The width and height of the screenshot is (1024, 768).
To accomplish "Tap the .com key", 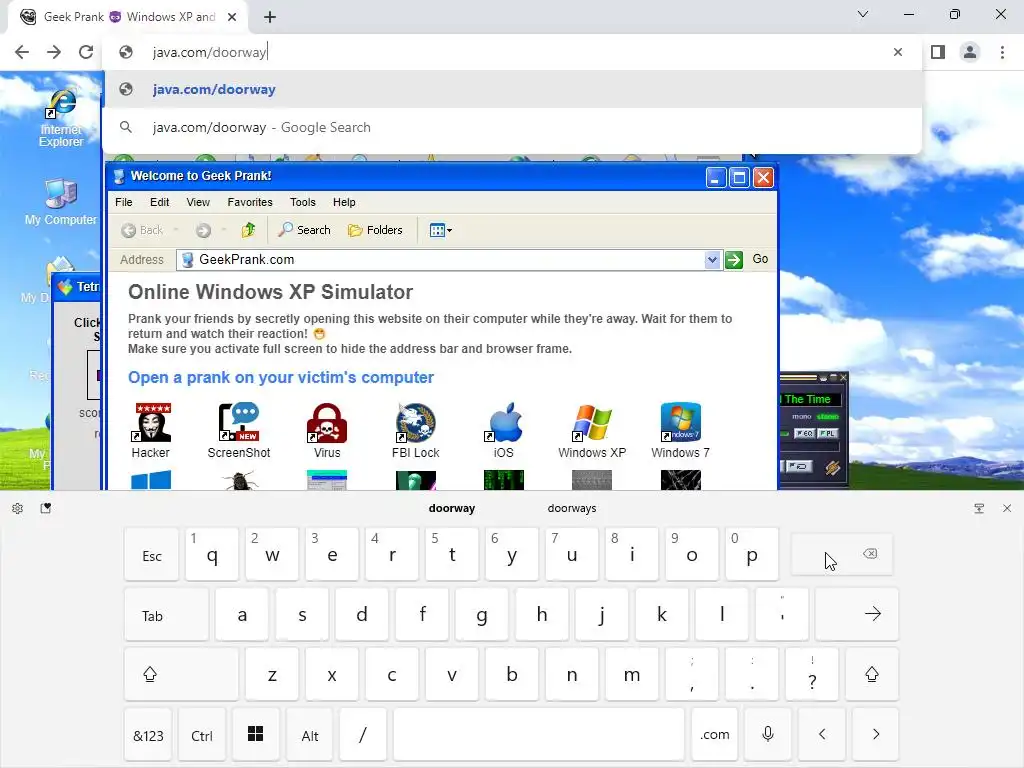I will 714,735.
